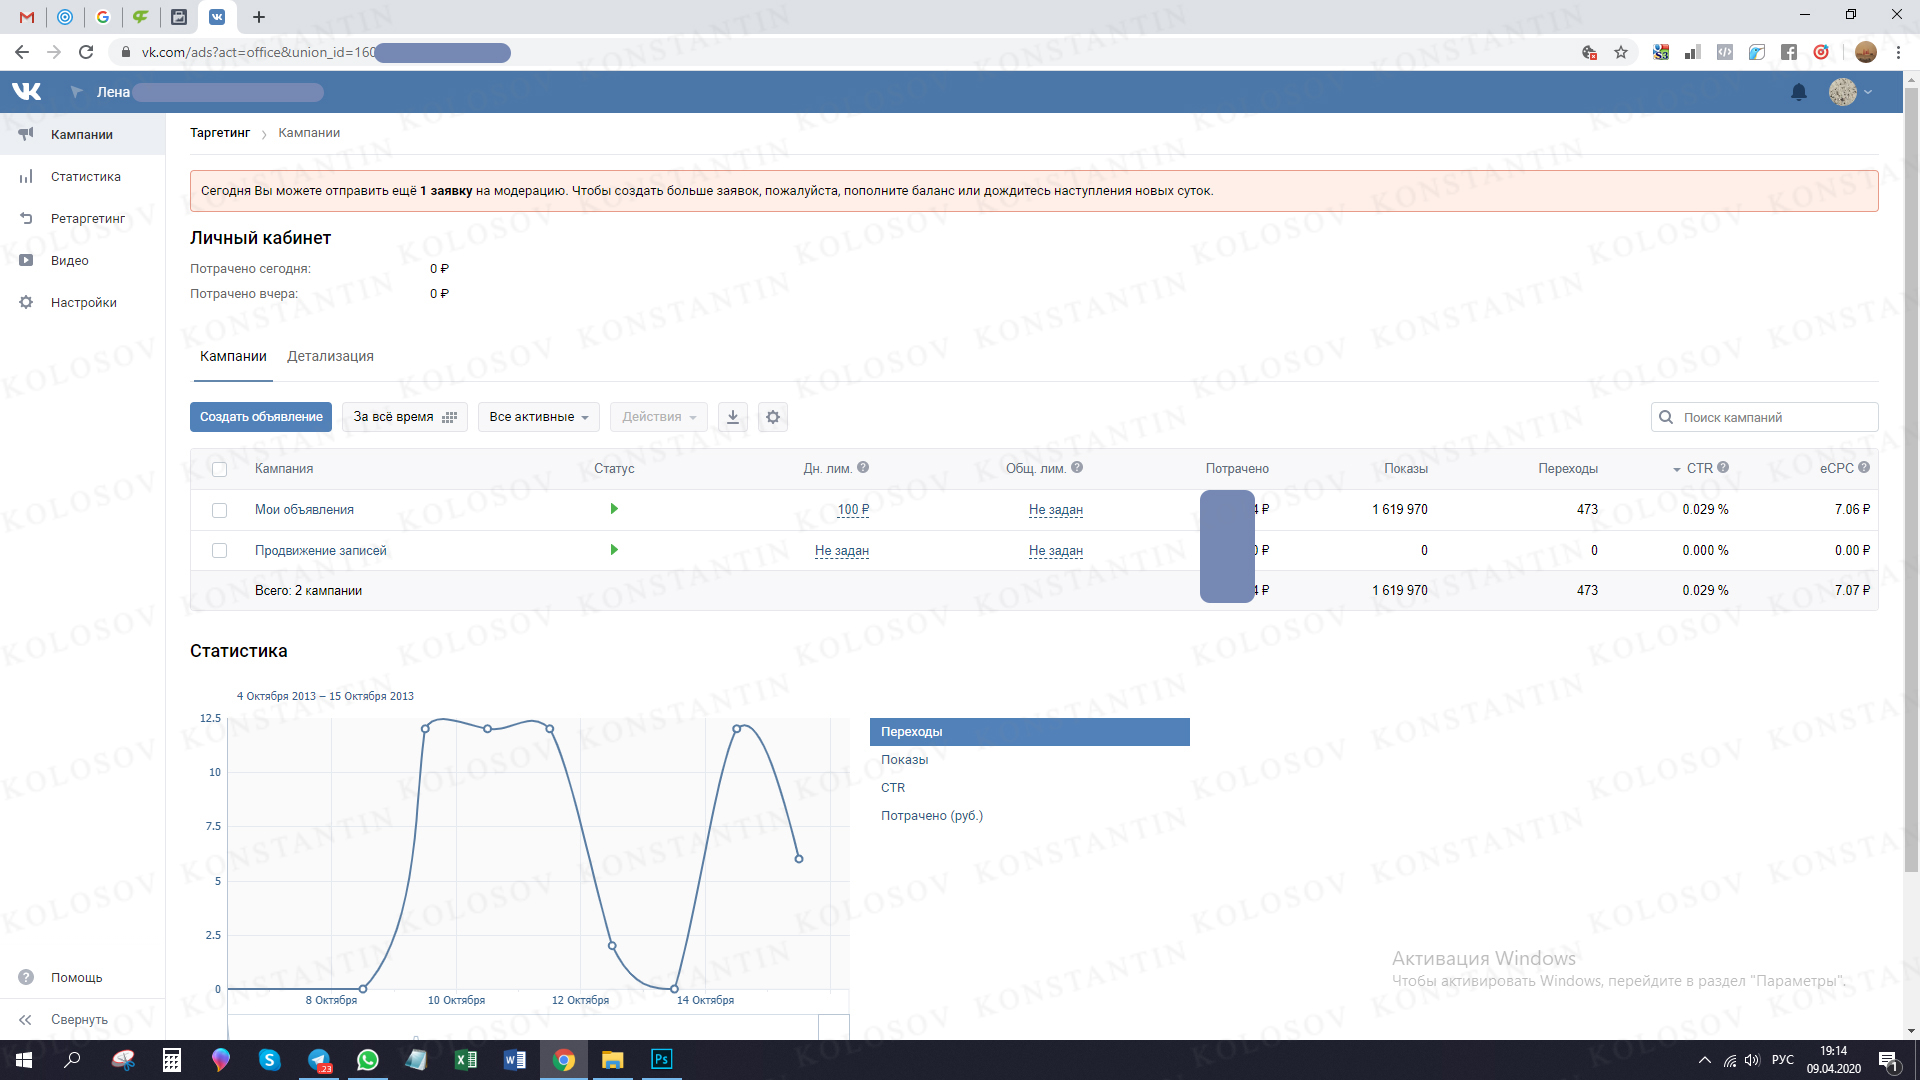Tick the select-all campaigns checkbox

click(x=220, y=469)
